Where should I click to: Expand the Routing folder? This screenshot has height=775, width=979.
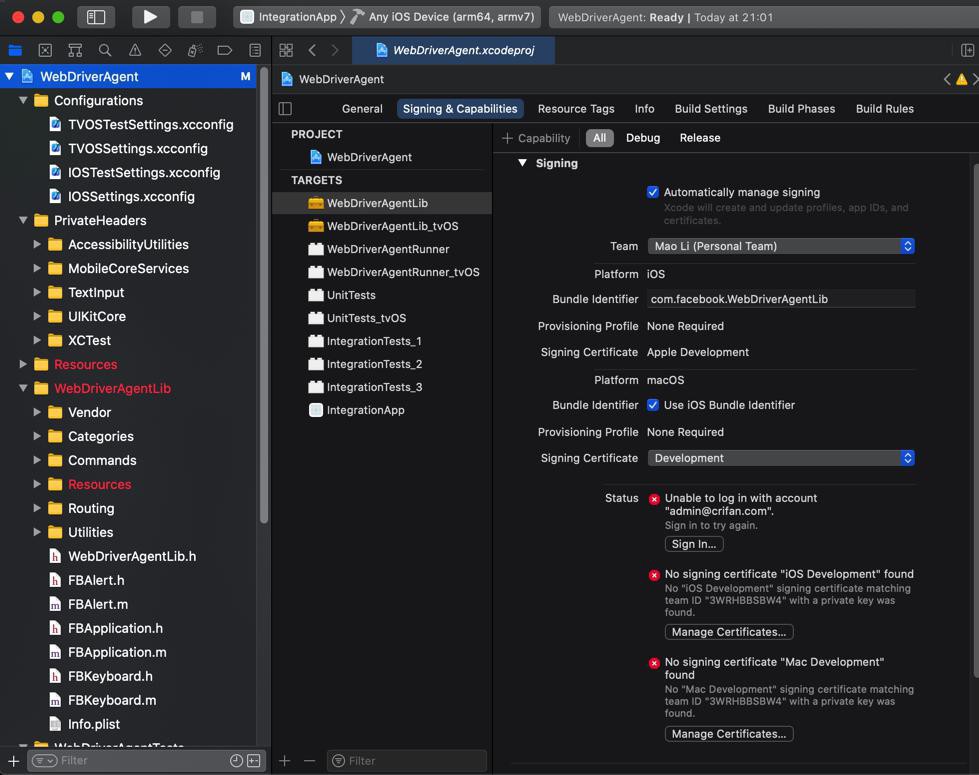(37, 508)
